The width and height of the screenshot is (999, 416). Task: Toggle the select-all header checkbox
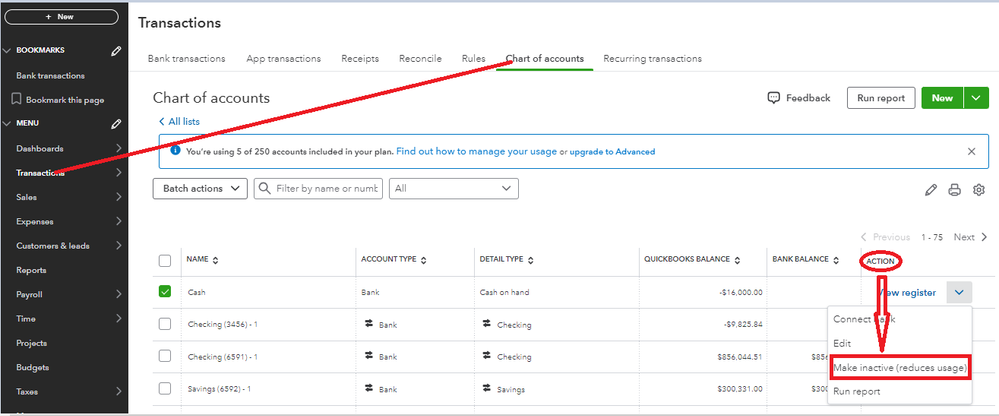coord(165,260)
